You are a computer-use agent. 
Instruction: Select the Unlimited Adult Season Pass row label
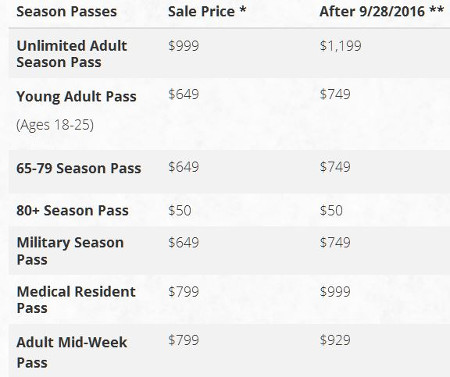[x=72, y=54]
